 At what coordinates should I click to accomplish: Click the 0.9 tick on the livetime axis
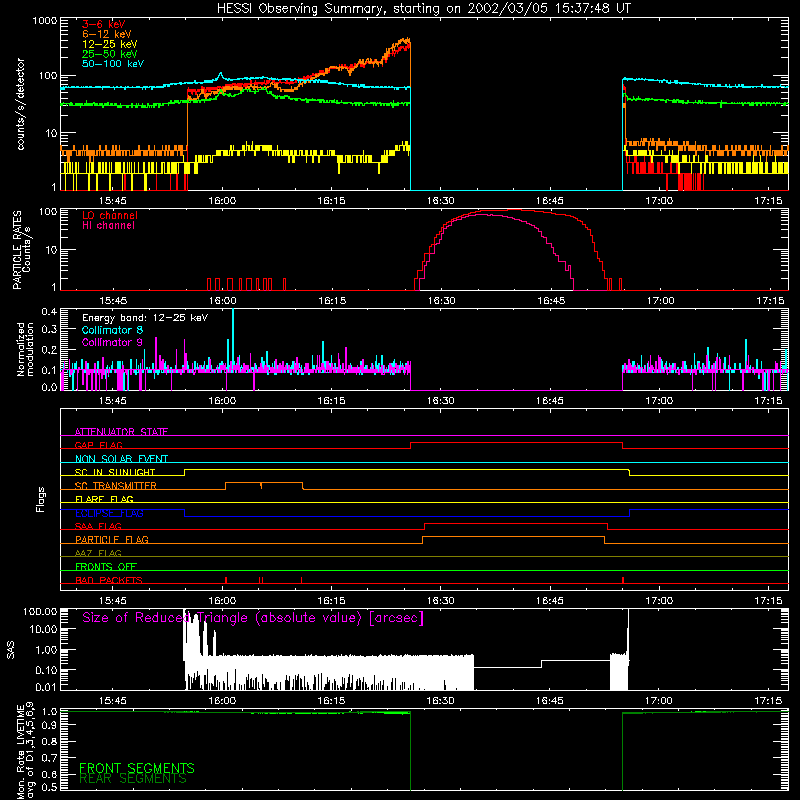point(49,725)
